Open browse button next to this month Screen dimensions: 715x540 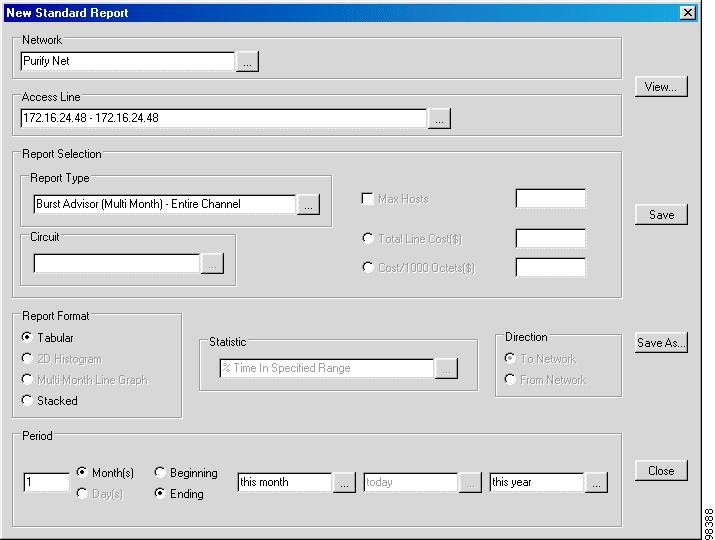(344, 482)
